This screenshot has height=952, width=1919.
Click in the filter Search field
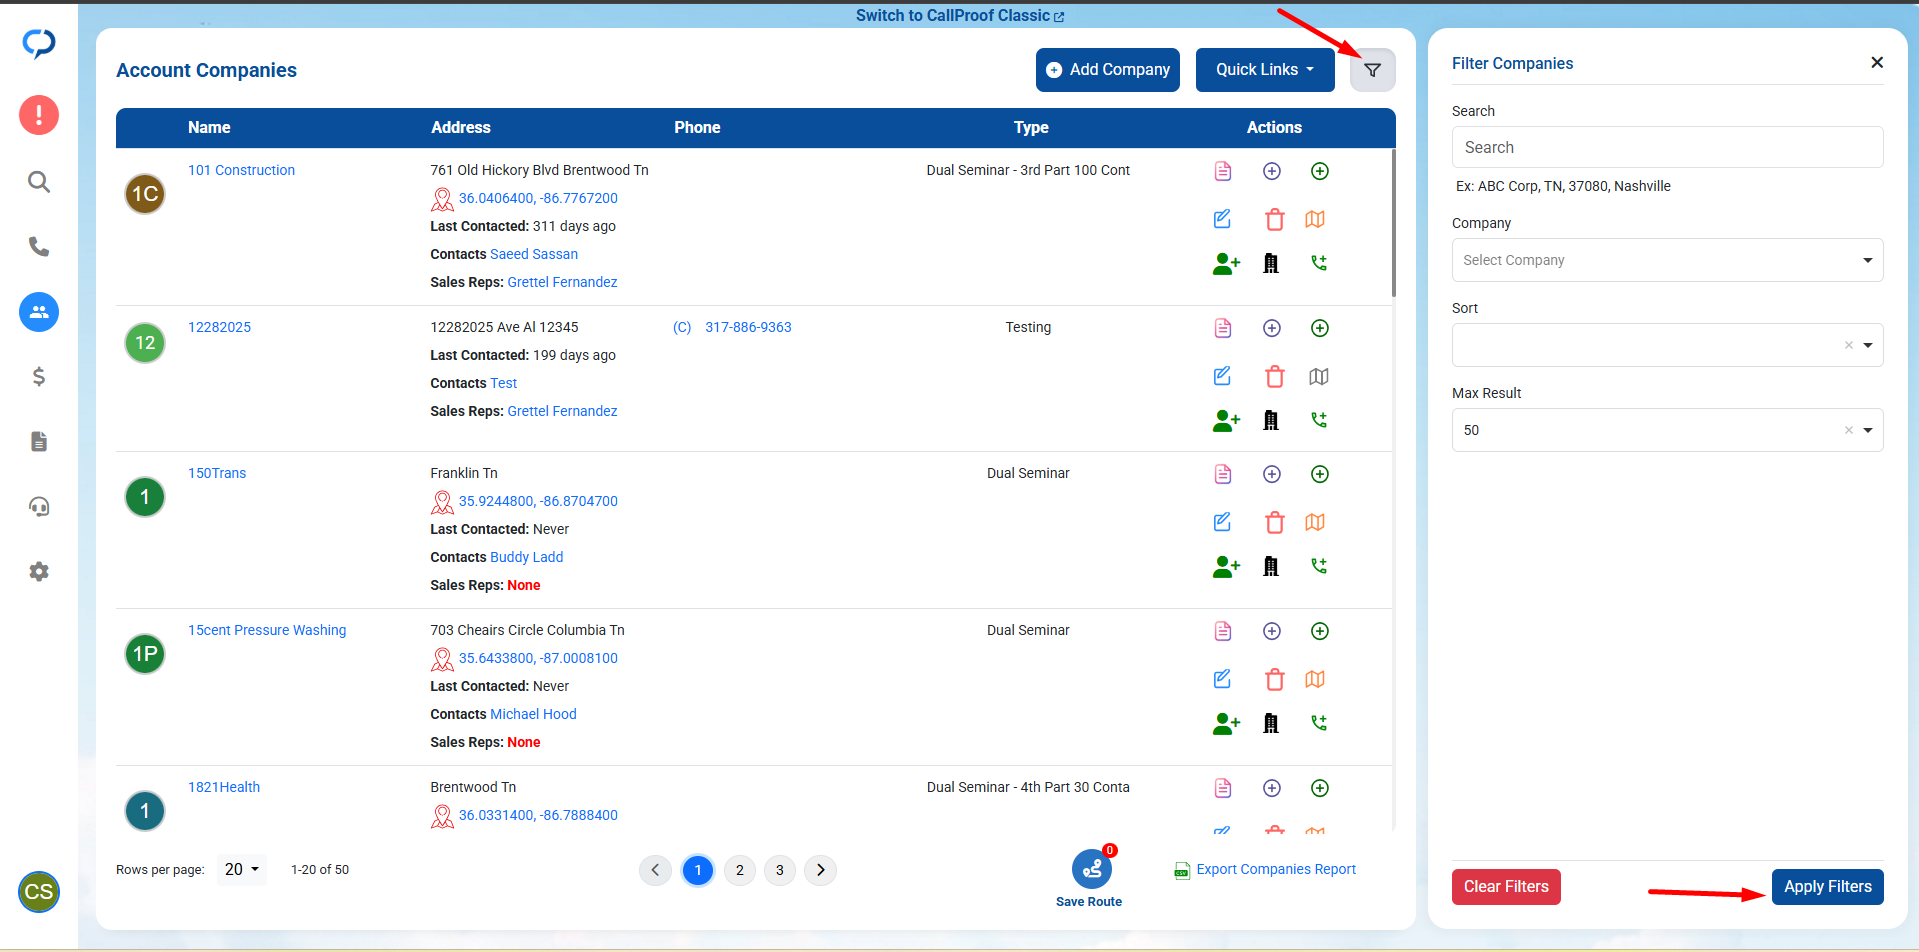[x=1667, y=147]
